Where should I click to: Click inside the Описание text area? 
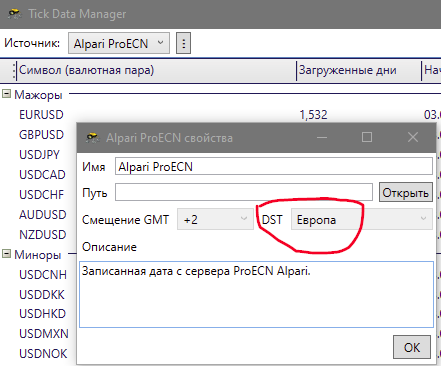point(256,295)
